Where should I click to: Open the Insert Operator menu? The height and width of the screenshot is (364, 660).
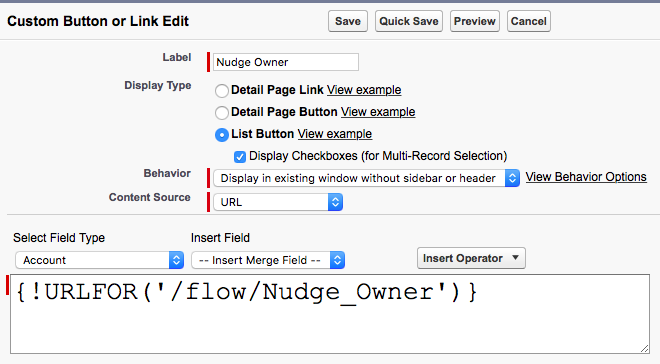click(x=471, y=258)
